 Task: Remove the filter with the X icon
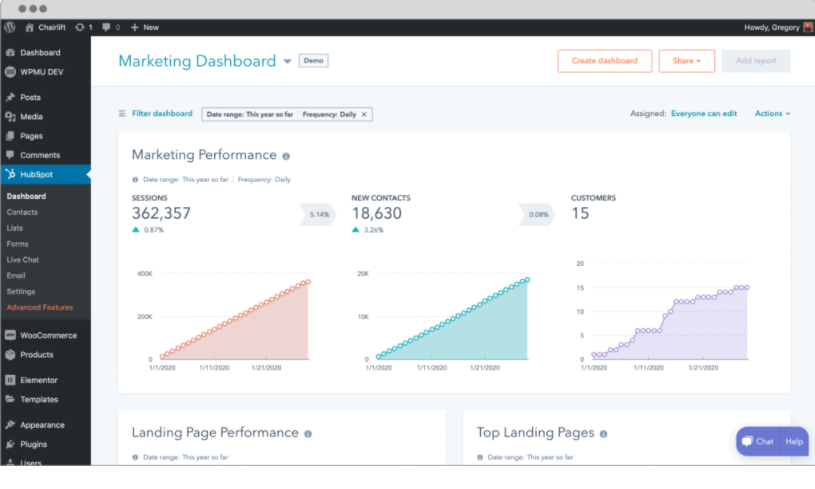click(x=364, y=114)
